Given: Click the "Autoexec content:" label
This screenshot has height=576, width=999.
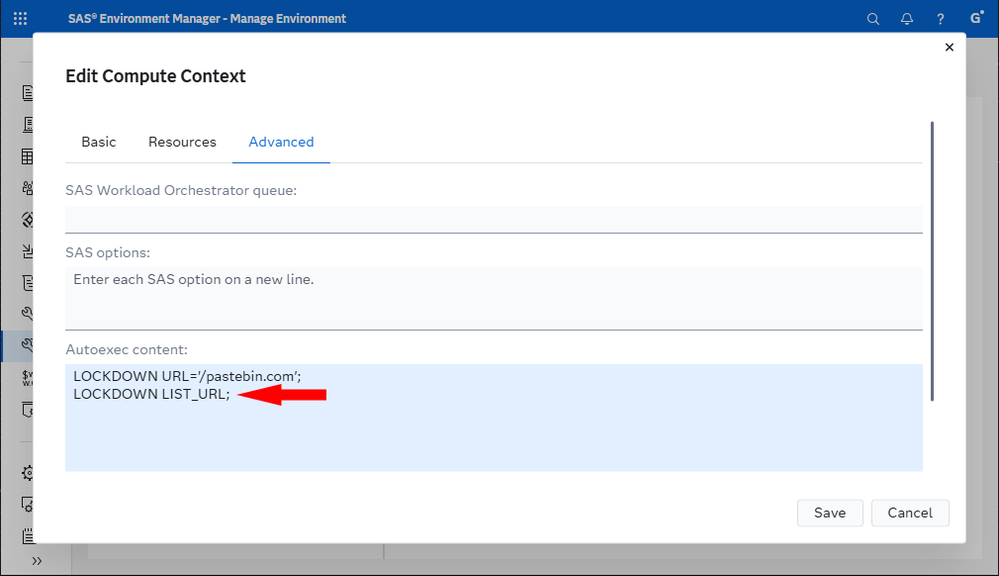Looking at the screenshot, I should [x=126, y=349].
